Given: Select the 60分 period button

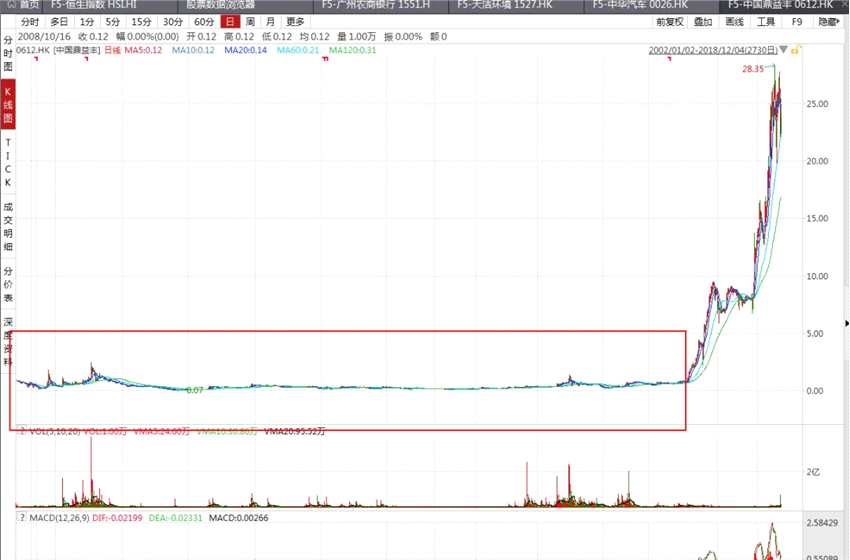Looking at the screenshot, I should [x=204, y=22].
